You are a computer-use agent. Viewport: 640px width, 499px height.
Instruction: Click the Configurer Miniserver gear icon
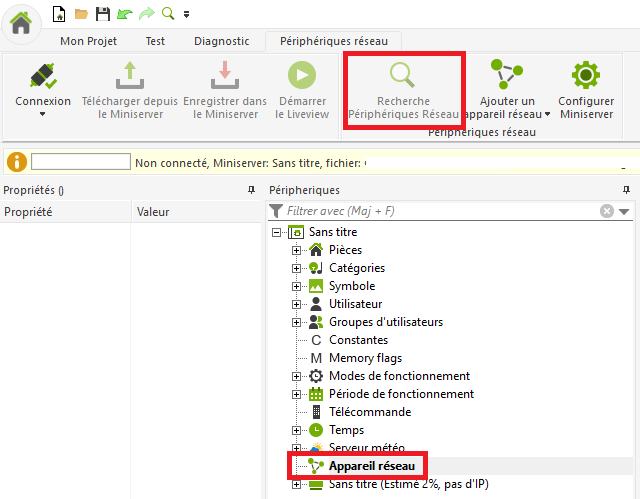(x=585, y=76)
